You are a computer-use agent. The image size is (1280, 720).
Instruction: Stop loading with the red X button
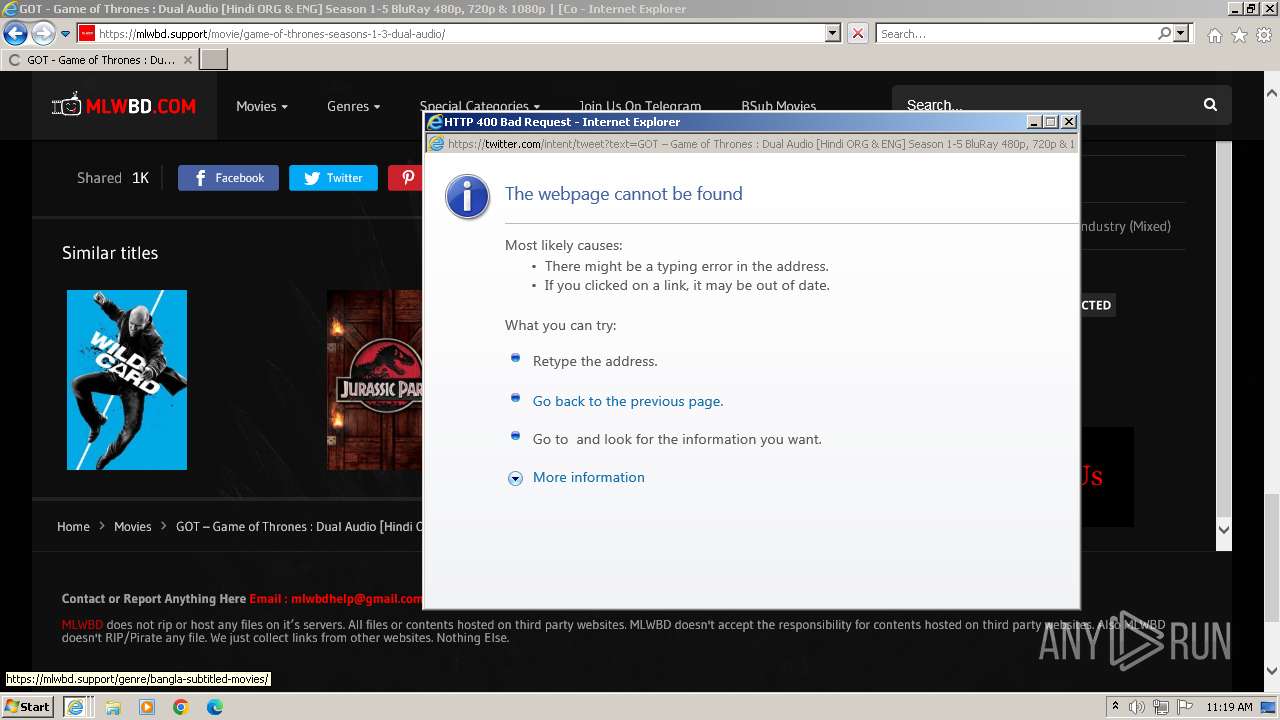coord(857,33)
